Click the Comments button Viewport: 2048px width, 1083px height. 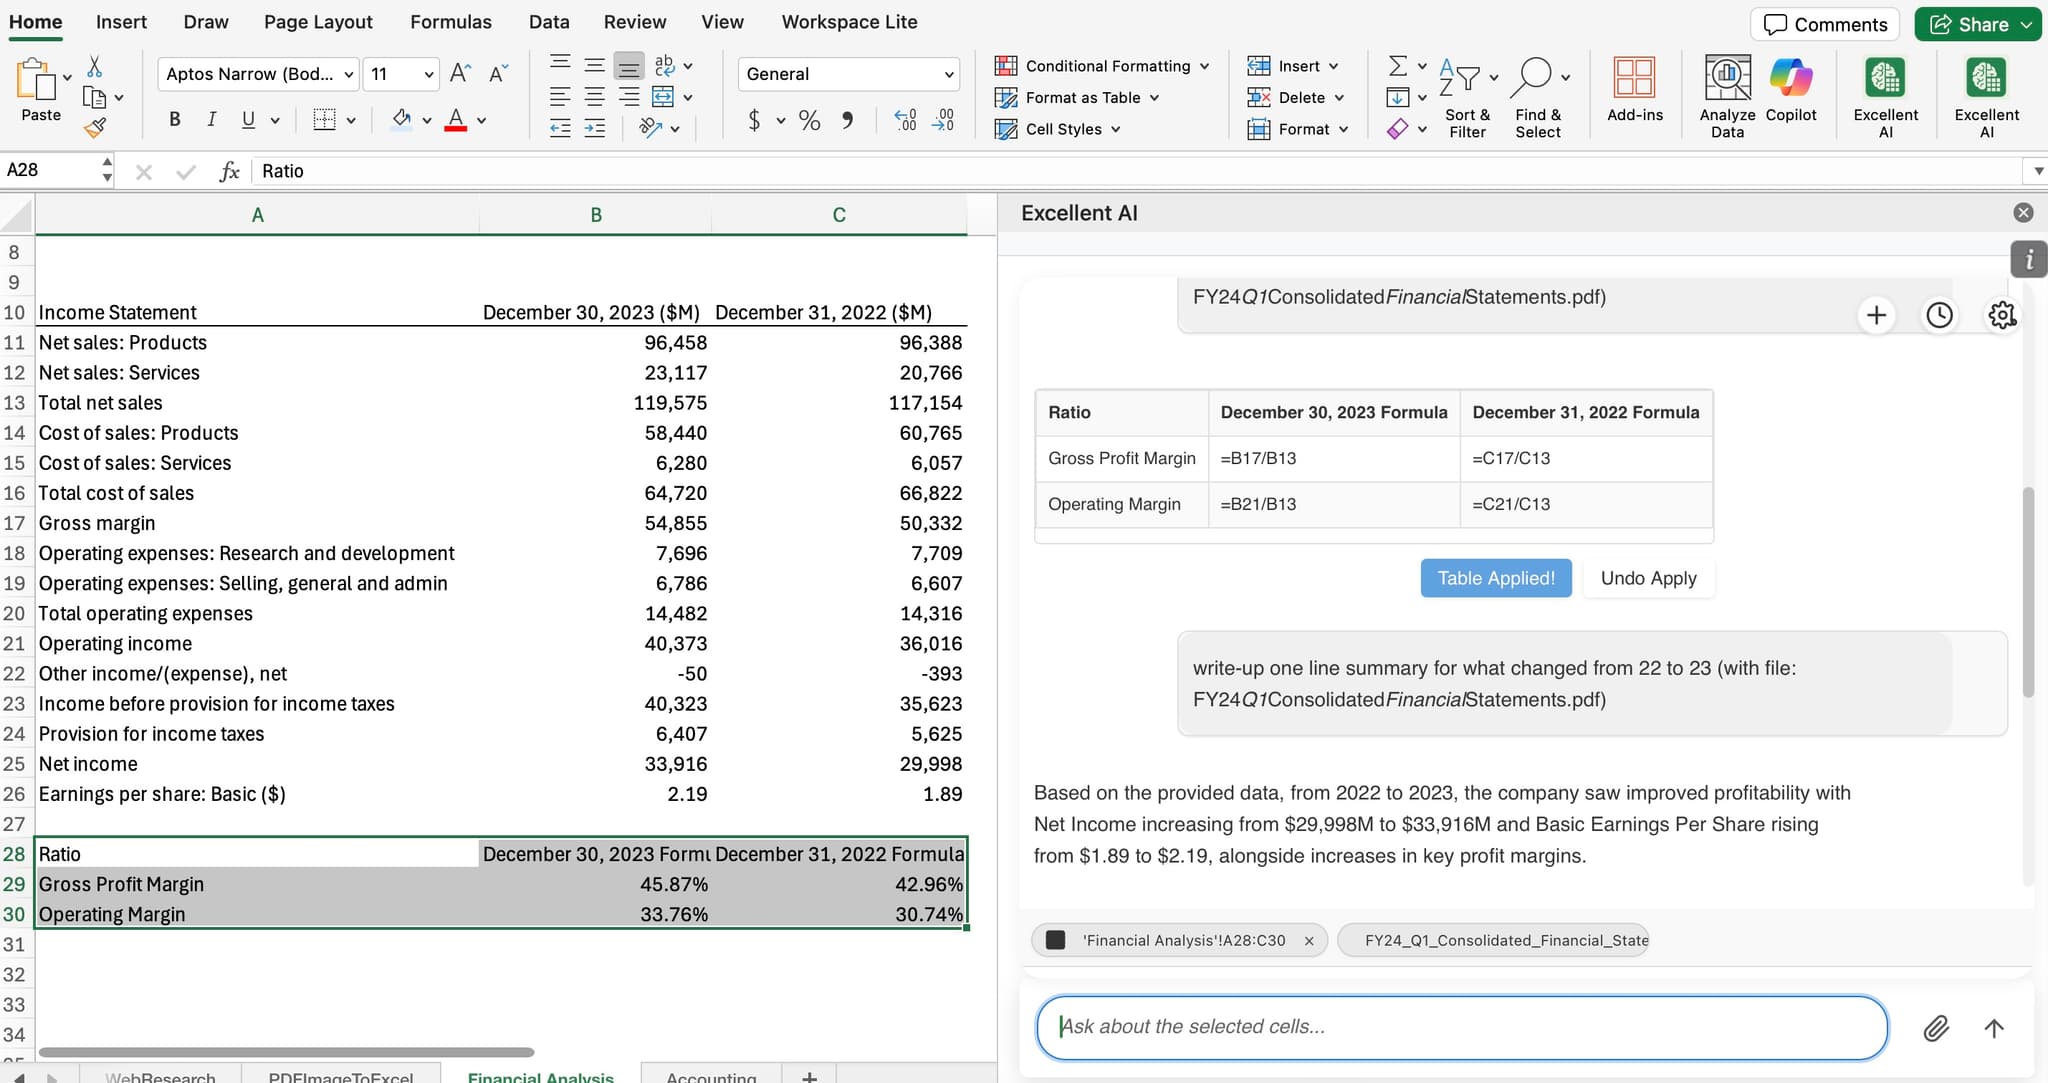pos(1825,24)
